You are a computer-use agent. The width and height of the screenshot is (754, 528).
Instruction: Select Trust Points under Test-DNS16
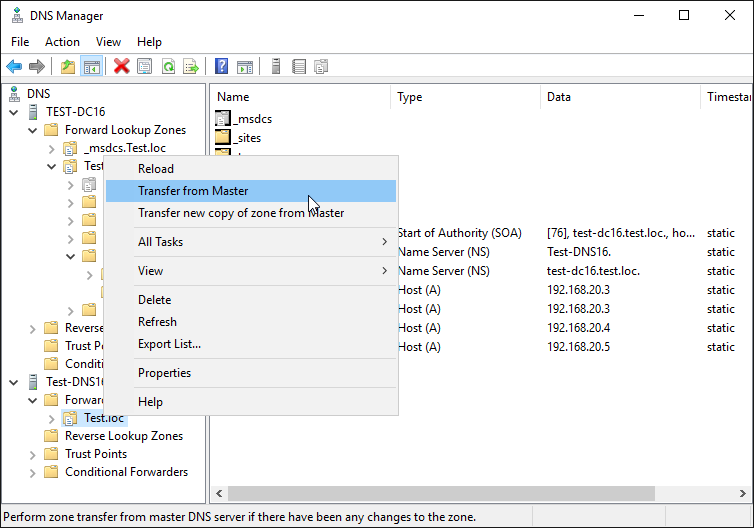pos(96,454)
